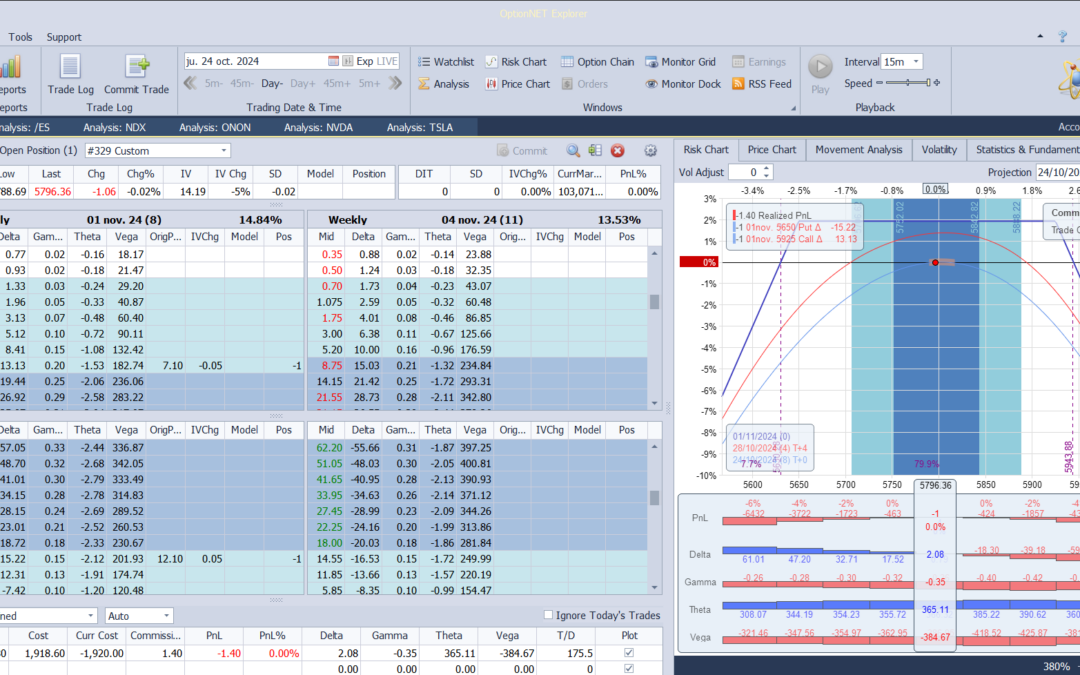This screenshot has width=1080, height=675.
Task: Switch to Analysis: ONON tab
Action: (215, 127)
